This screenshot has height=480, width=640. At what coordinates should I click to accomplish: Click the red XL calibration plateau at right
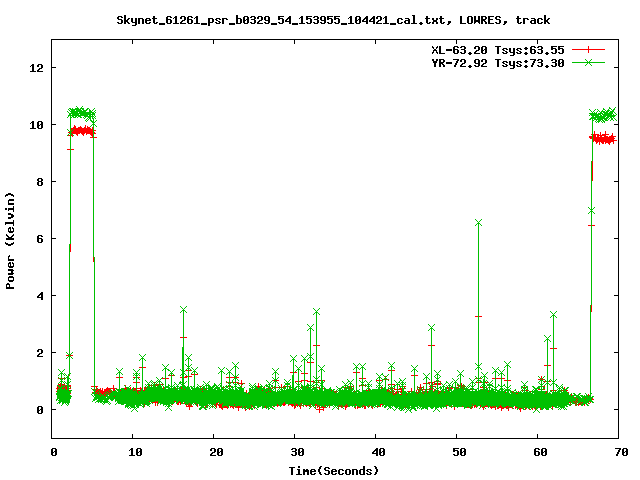point(603,139)
